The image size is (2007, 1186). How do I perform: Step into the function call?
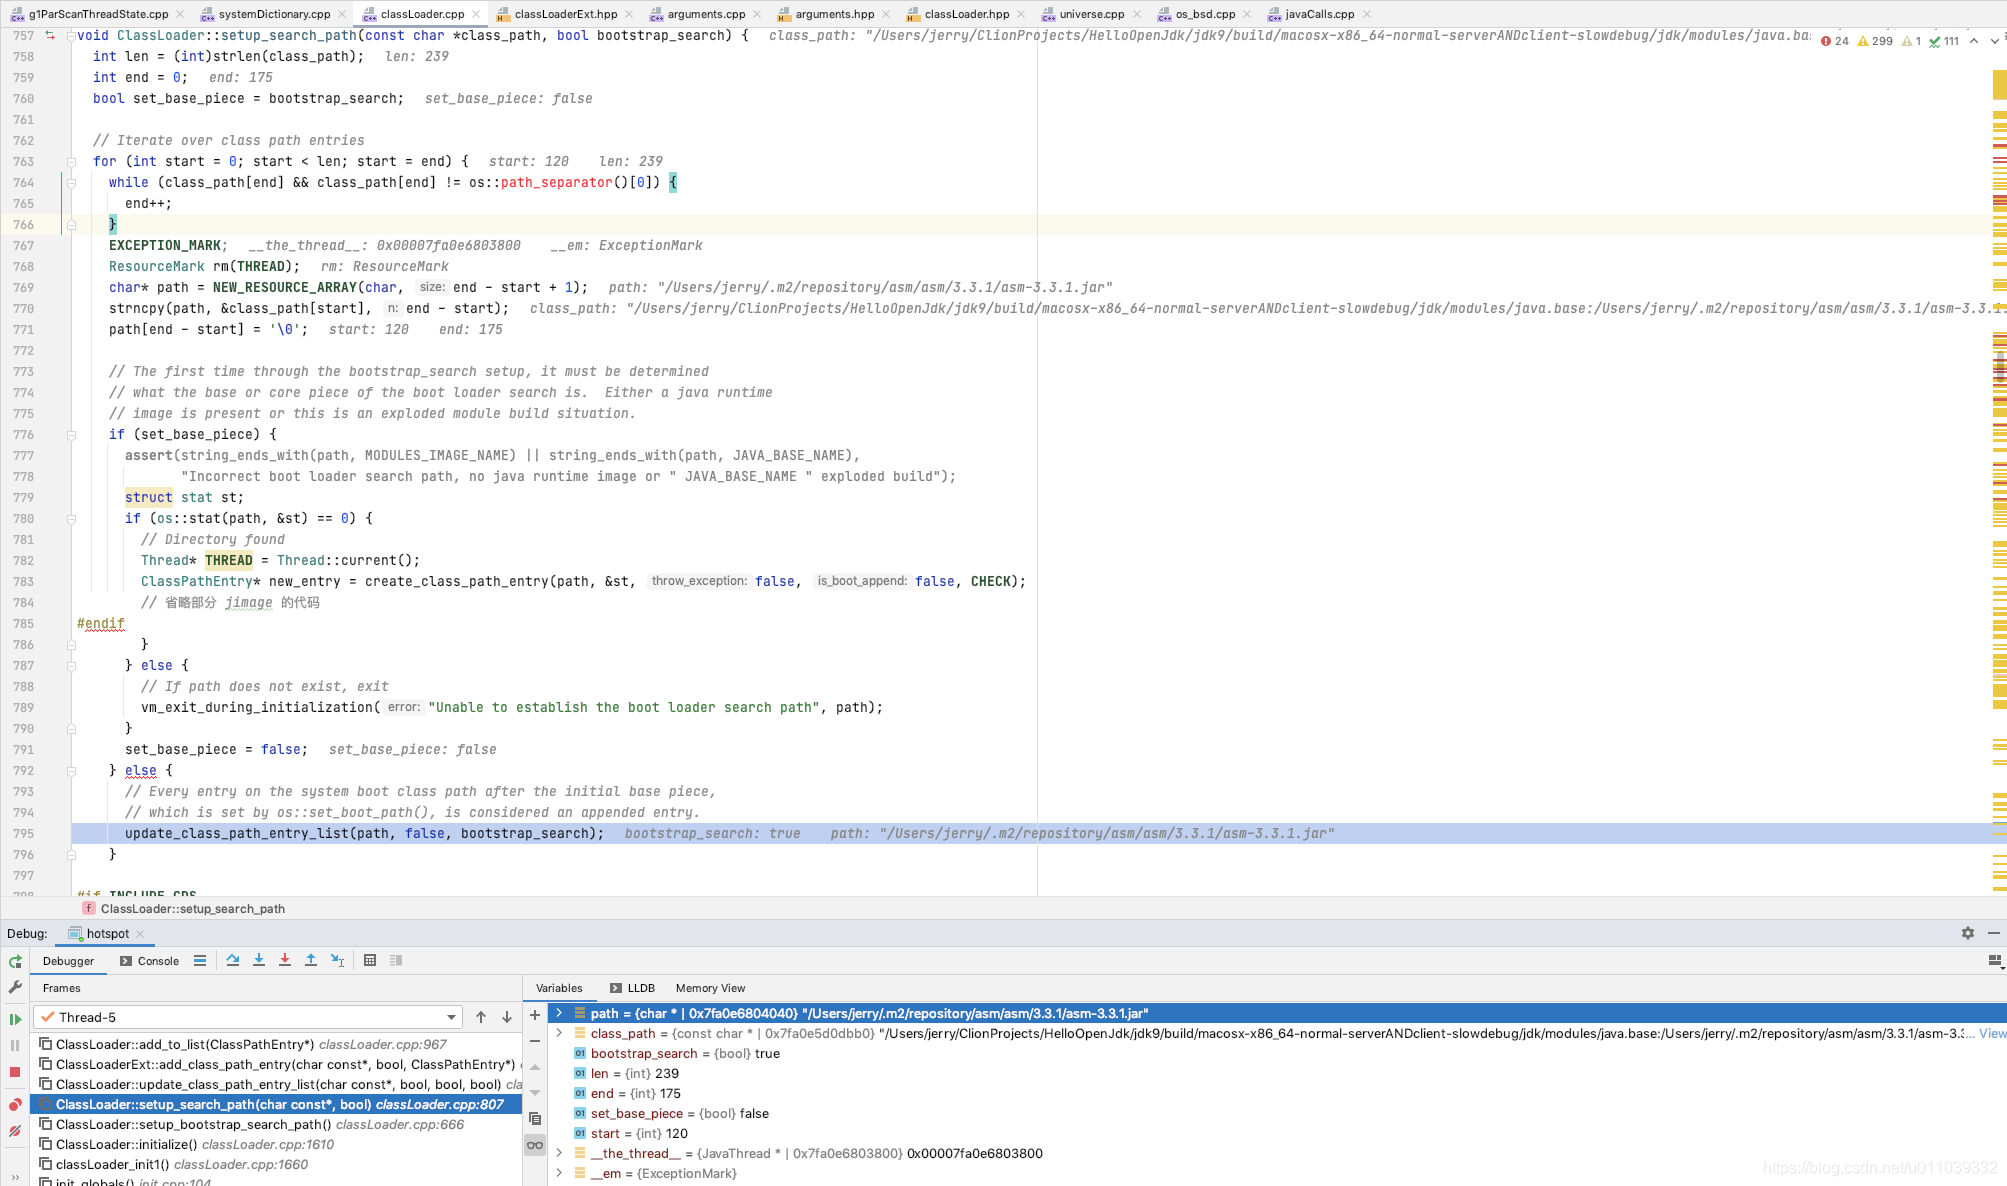pos(259,960)
